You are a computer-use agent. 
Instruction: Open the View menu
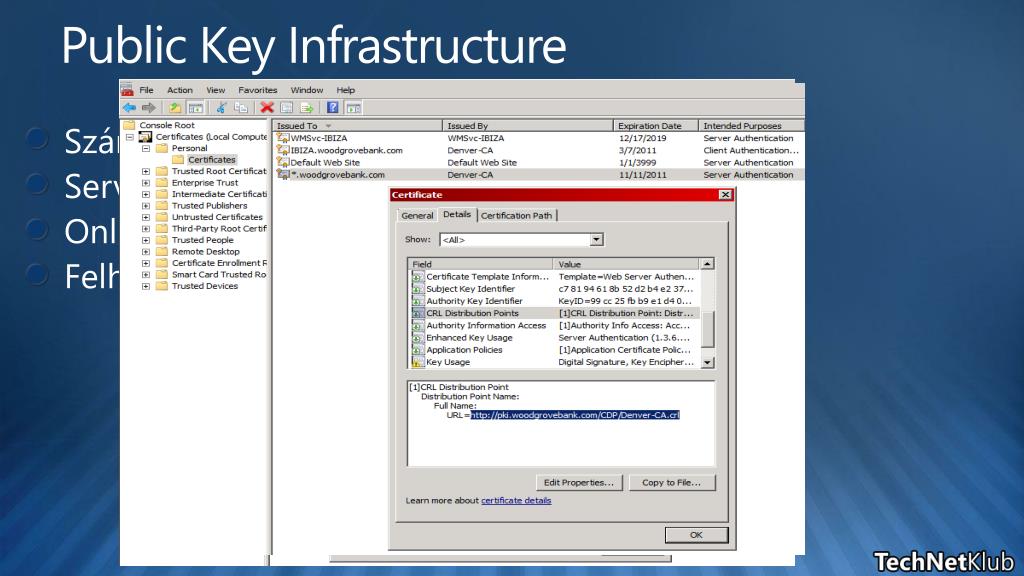click(x=216, y=90)
